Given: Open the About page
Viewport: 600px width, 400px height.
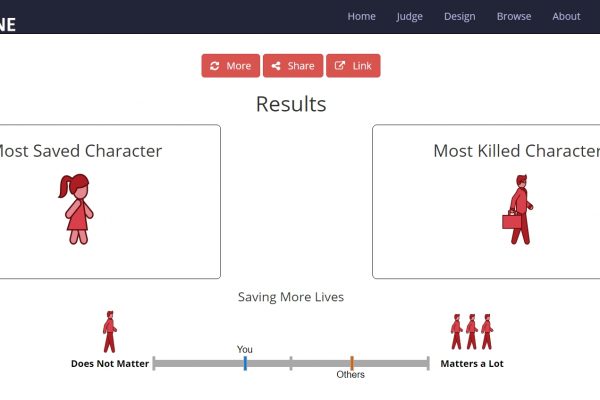Looking at the screenshot, I should (x=566, y=16).
